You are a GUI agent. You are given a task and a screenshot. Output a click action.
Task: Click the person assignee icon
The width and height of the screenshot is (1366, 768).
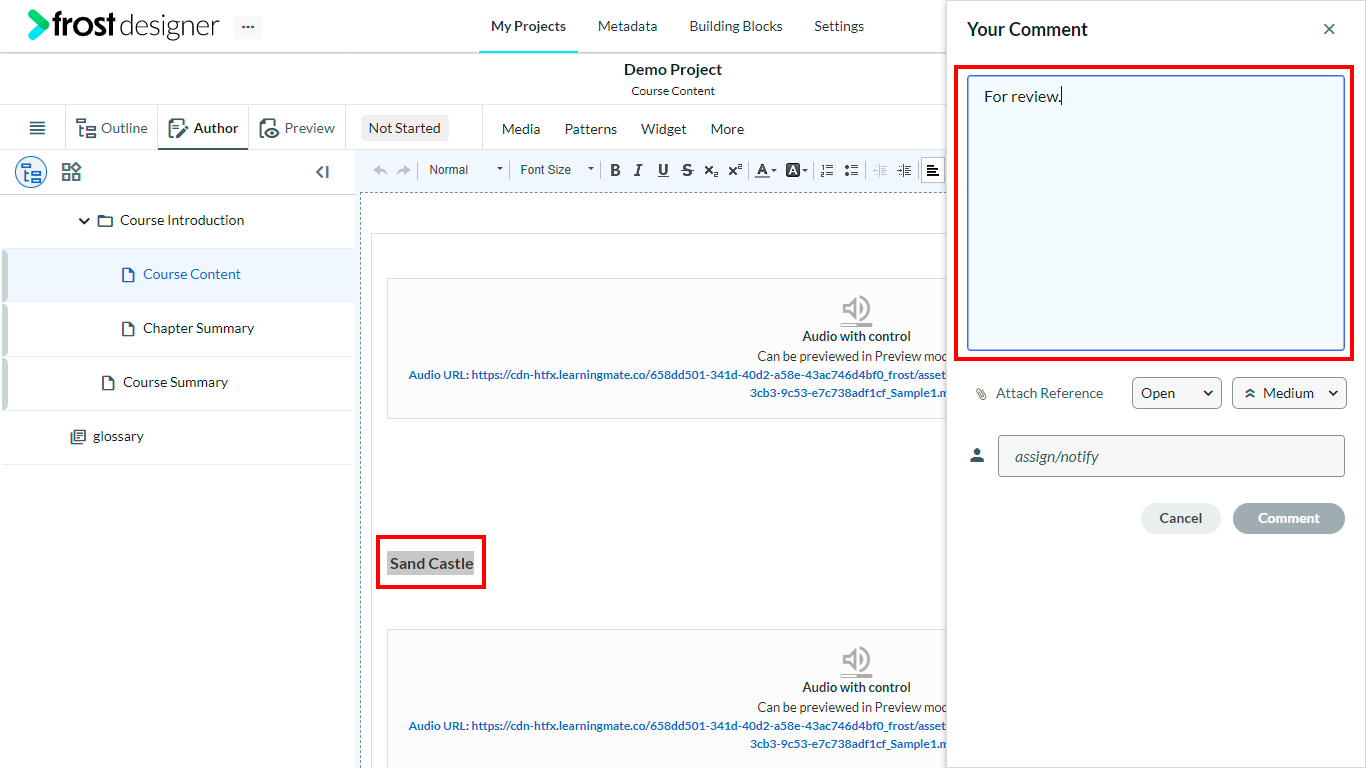[x=977, y=455]
